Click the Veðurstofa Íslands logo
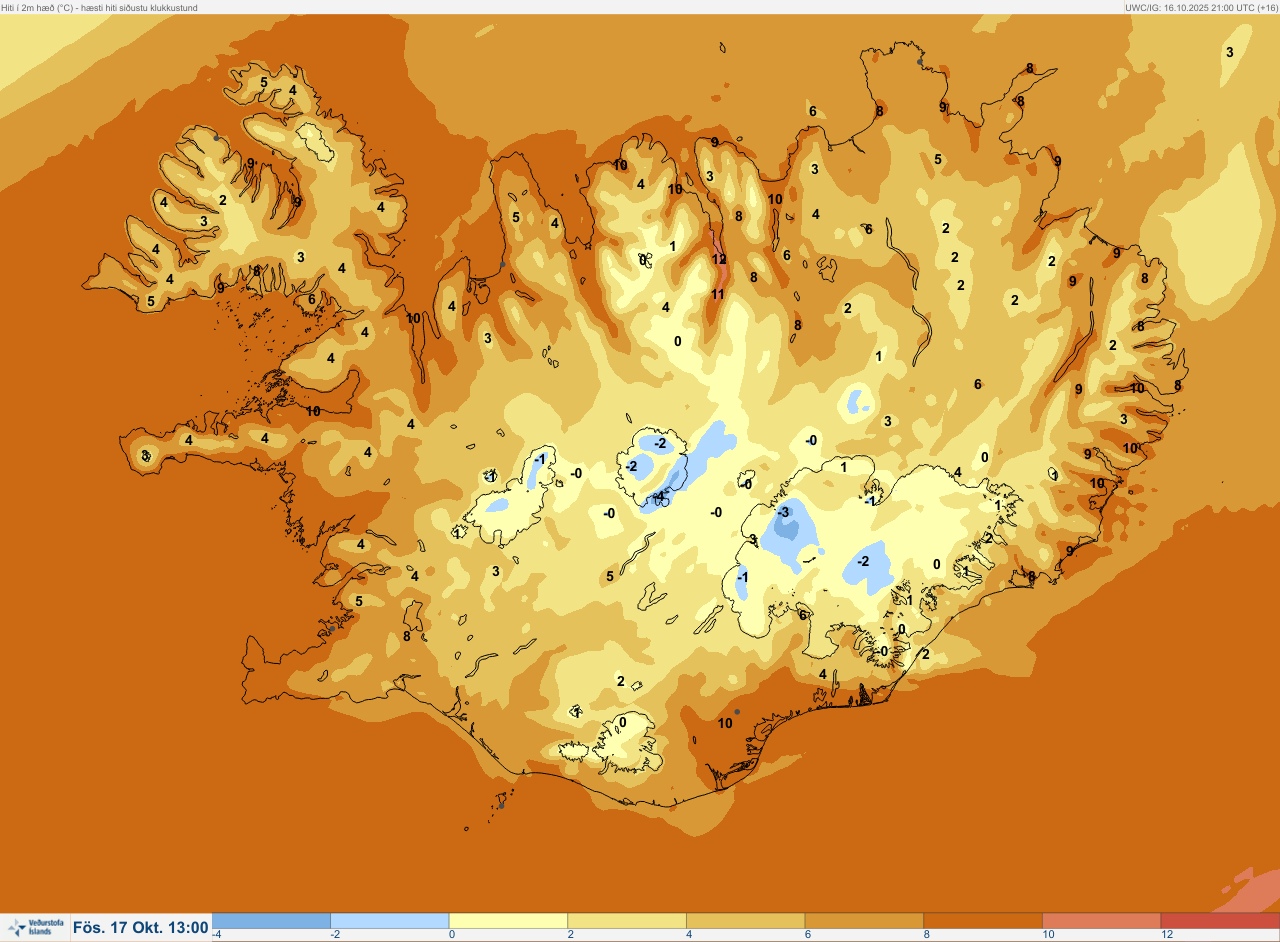1280x942 pixels. (x=34, y=928)
